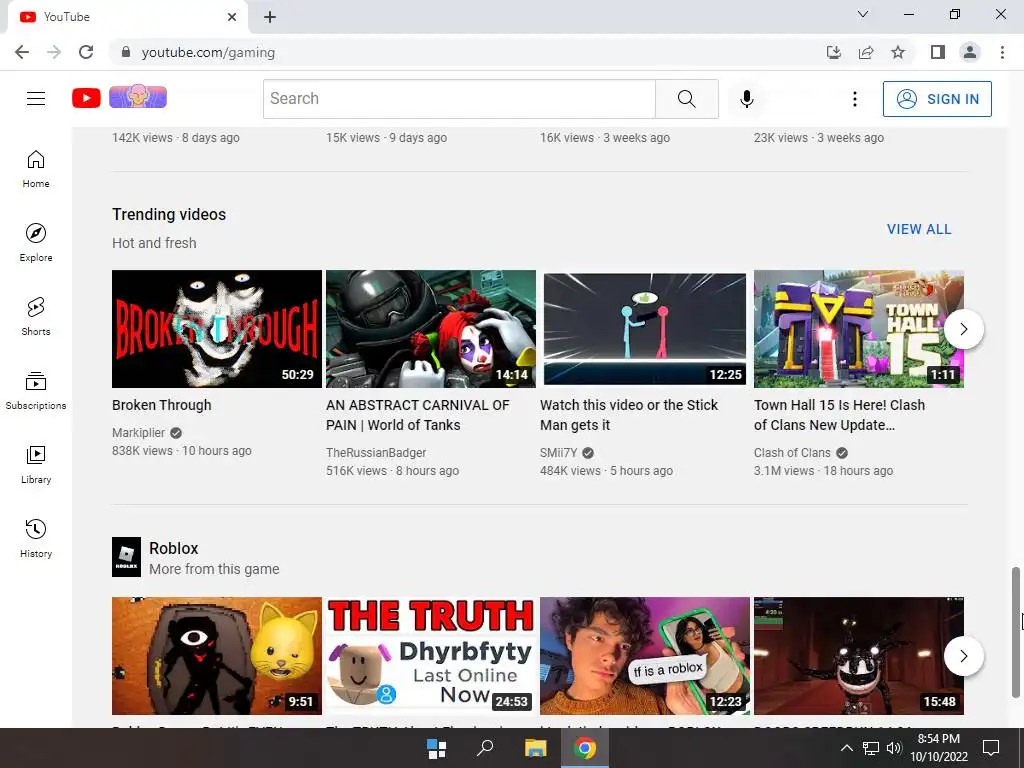Image resolution: width=1024 pixels, height=768 pixels.
Task: Open Explore in sidebar
Action: click(36, 242)
